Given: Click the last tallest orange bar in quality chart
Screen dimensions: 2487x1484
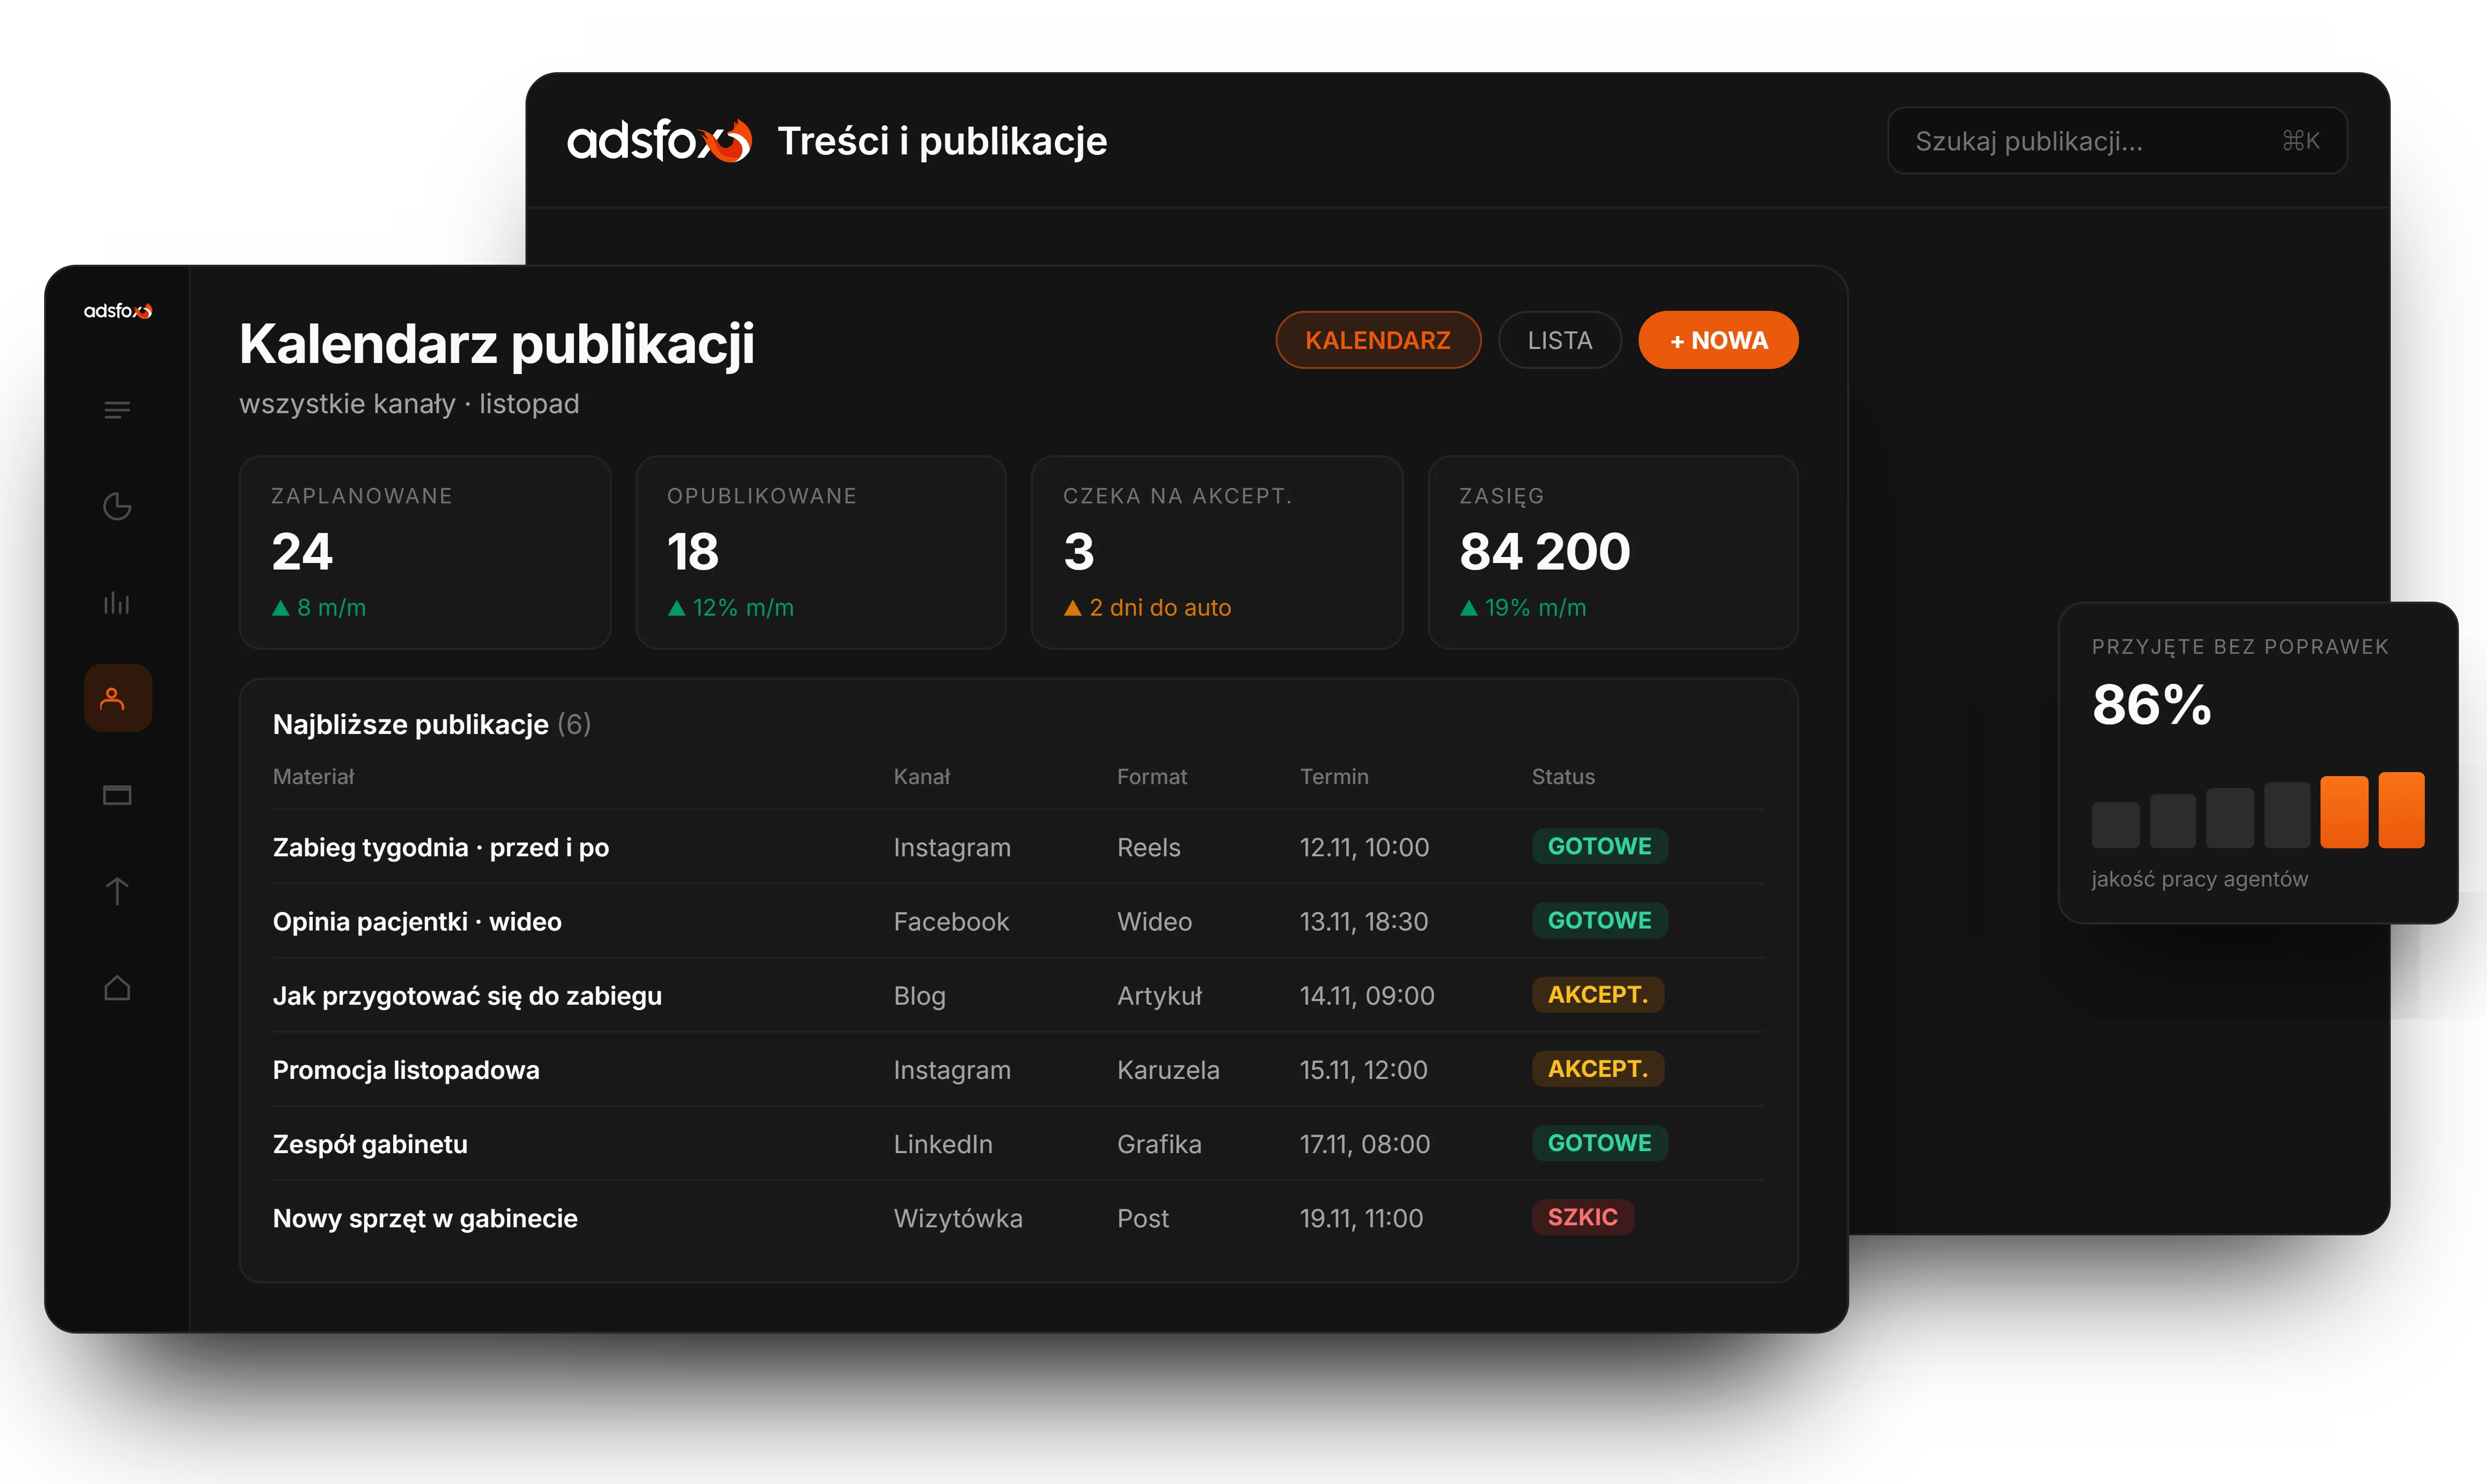Looking at the screenshot, I should tap(2402, 810).
